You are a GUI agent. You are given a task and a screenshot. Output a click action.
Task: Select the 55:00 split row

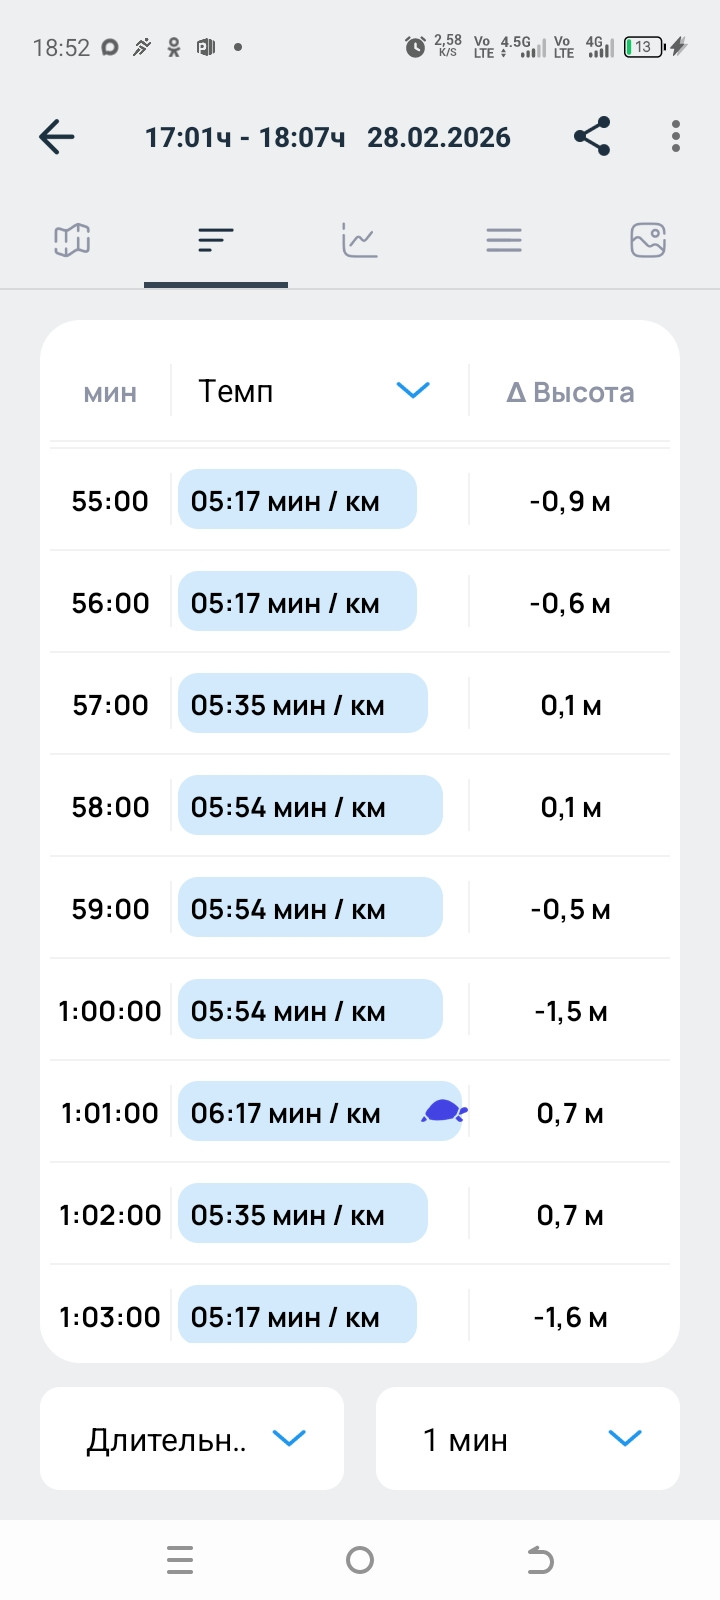360,499
